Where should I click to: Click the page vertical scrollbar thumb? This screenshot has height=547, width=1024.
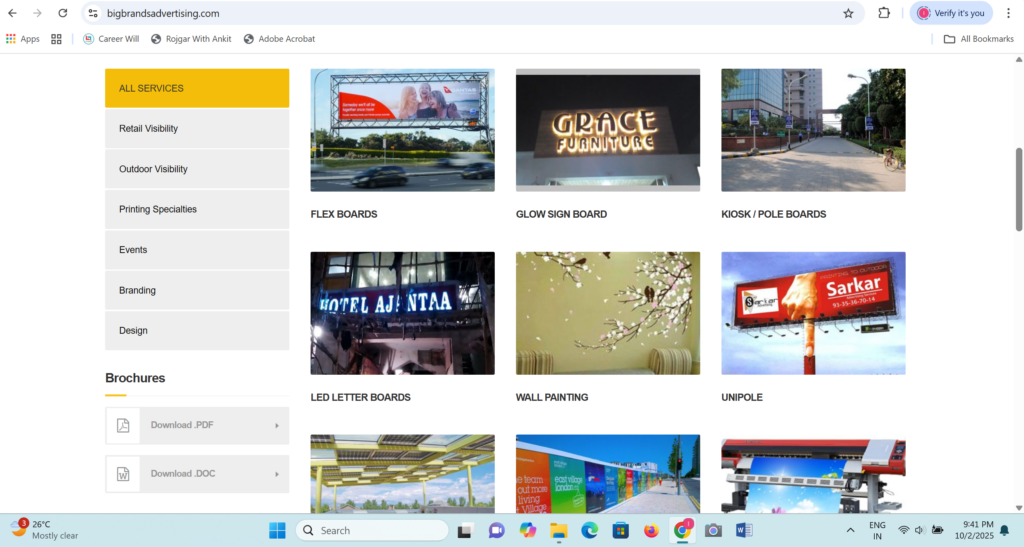pos(1019,189)
